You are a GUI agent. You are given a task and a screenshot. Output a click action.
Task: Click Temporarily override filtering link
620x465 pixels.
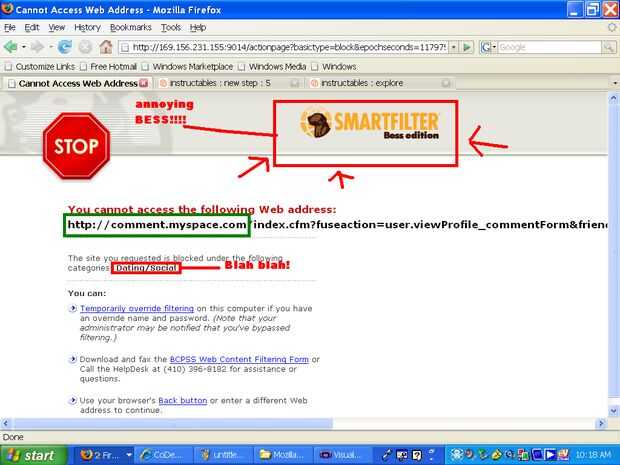[137, 308]
